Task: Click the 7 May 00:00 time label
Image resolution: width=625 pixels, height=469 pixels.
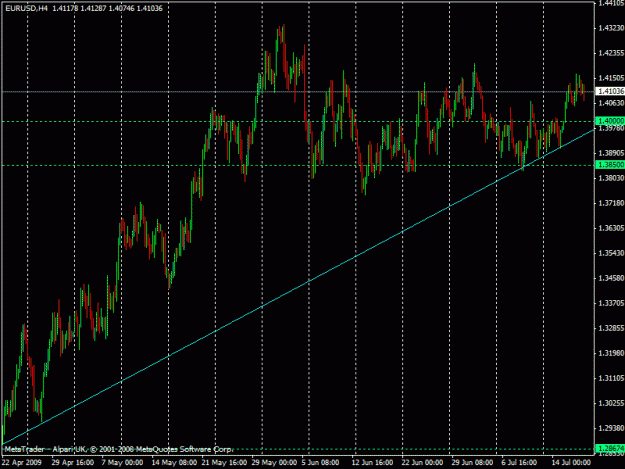Action: click(122, 463)
